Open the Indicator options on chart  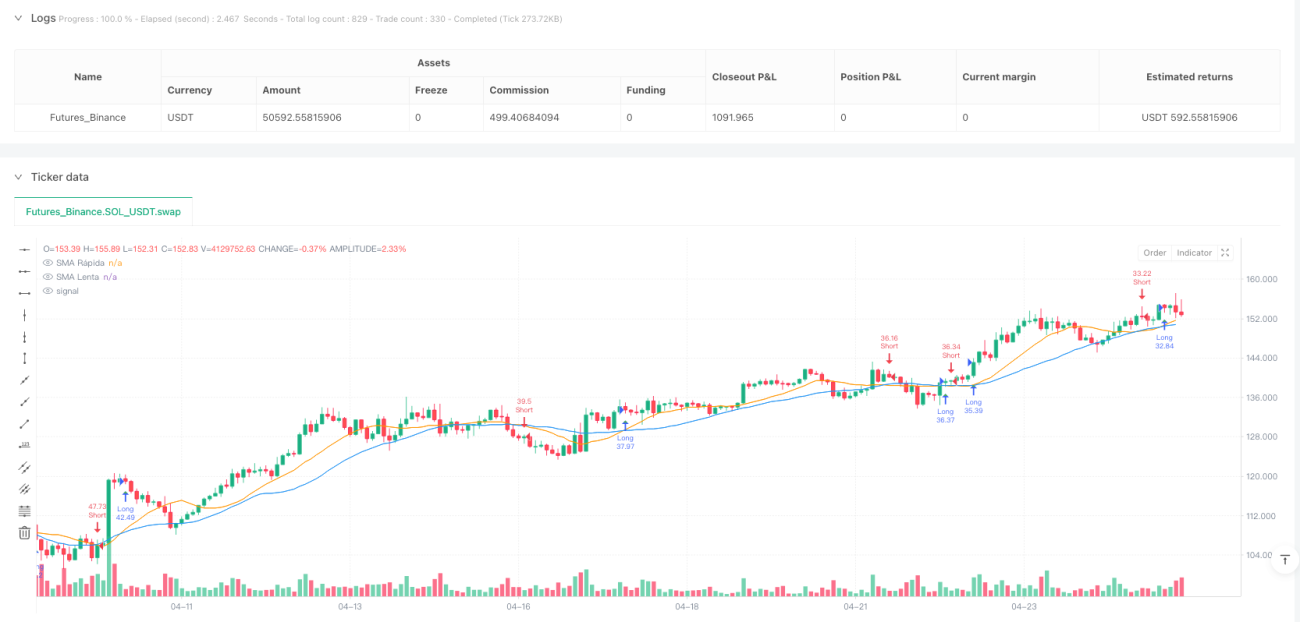[x=1194, y=253]
